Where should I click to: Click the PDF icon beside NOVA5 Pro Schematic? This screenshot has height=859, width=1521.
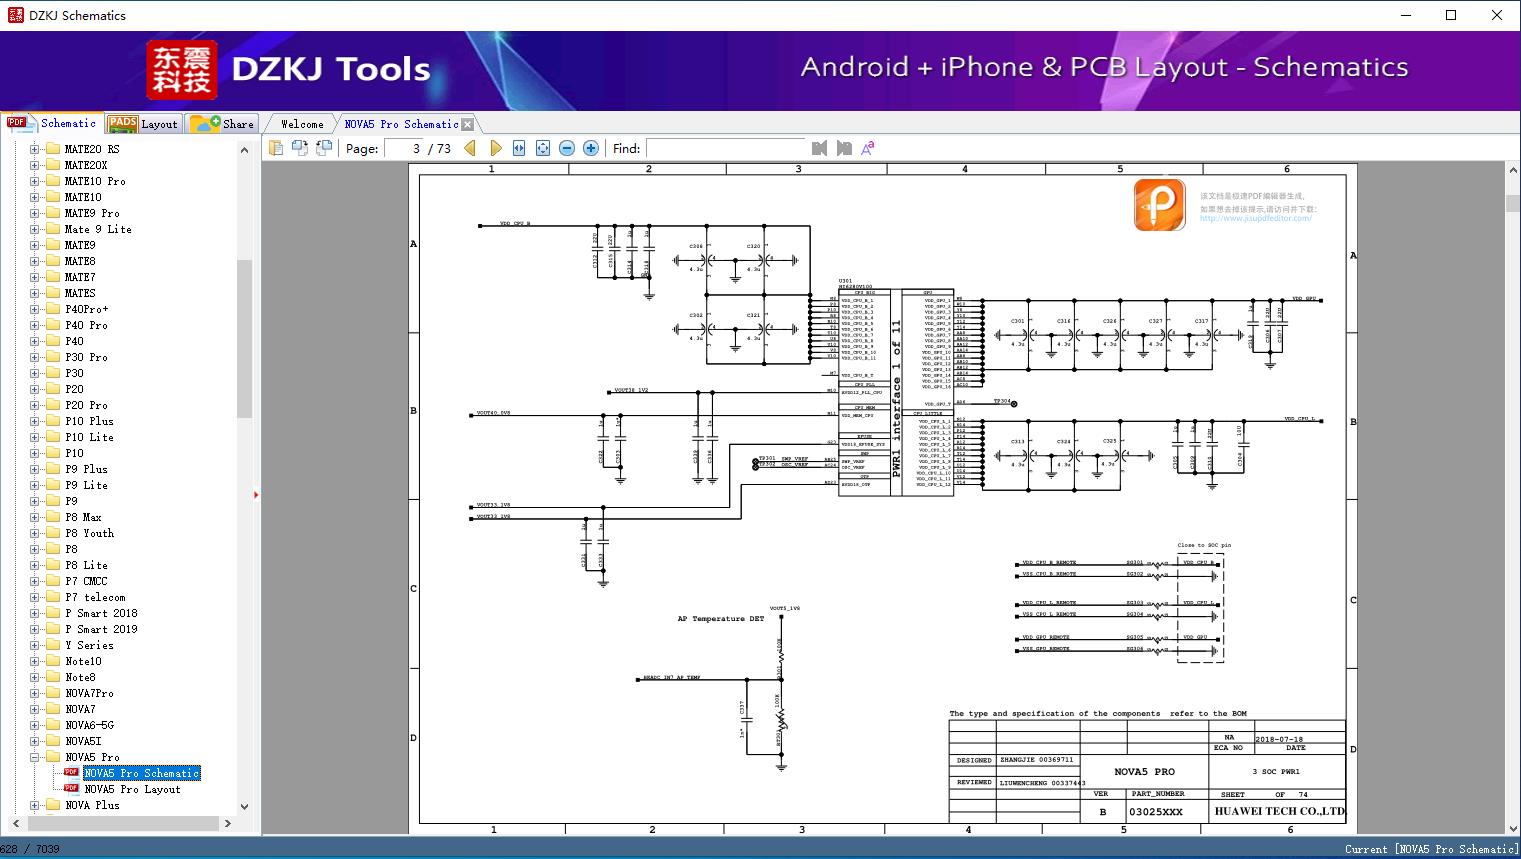pos(71,773)
